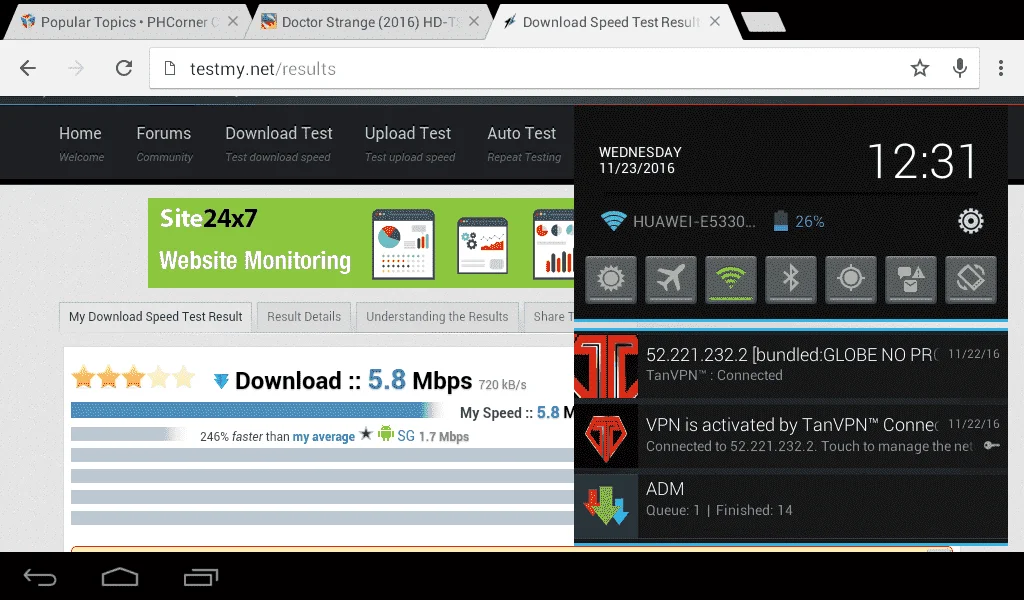Image resolution: width=1024 pixels, height=600 pixels.
Task: Reload the testmy.net results page
Action: click(x=124, y=68)
